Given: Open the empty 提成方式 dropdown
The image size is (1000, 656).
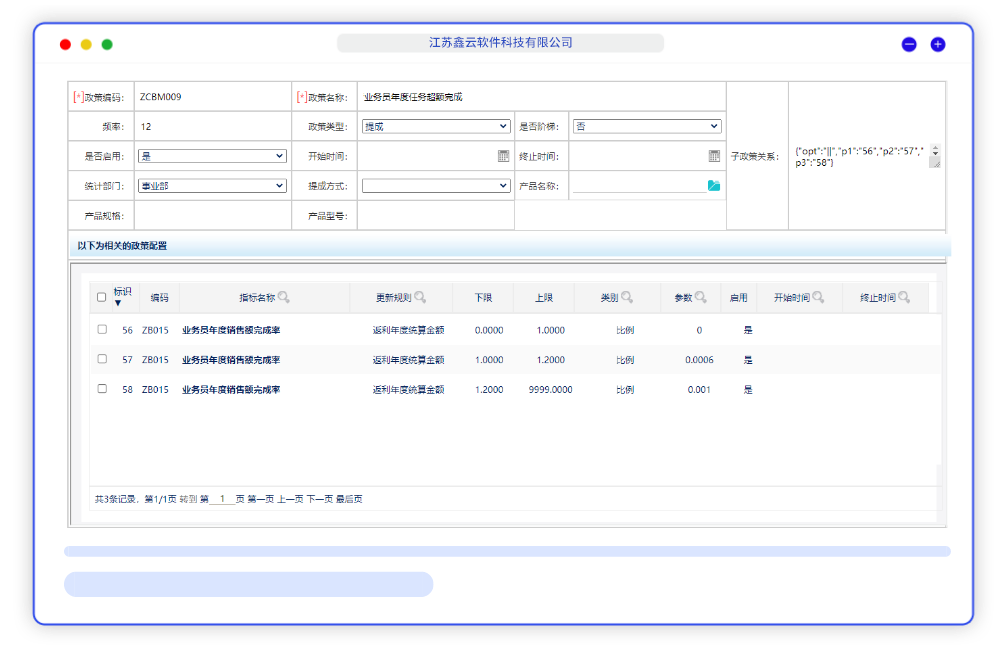Looking at the screenshot, I should (436, 185).
